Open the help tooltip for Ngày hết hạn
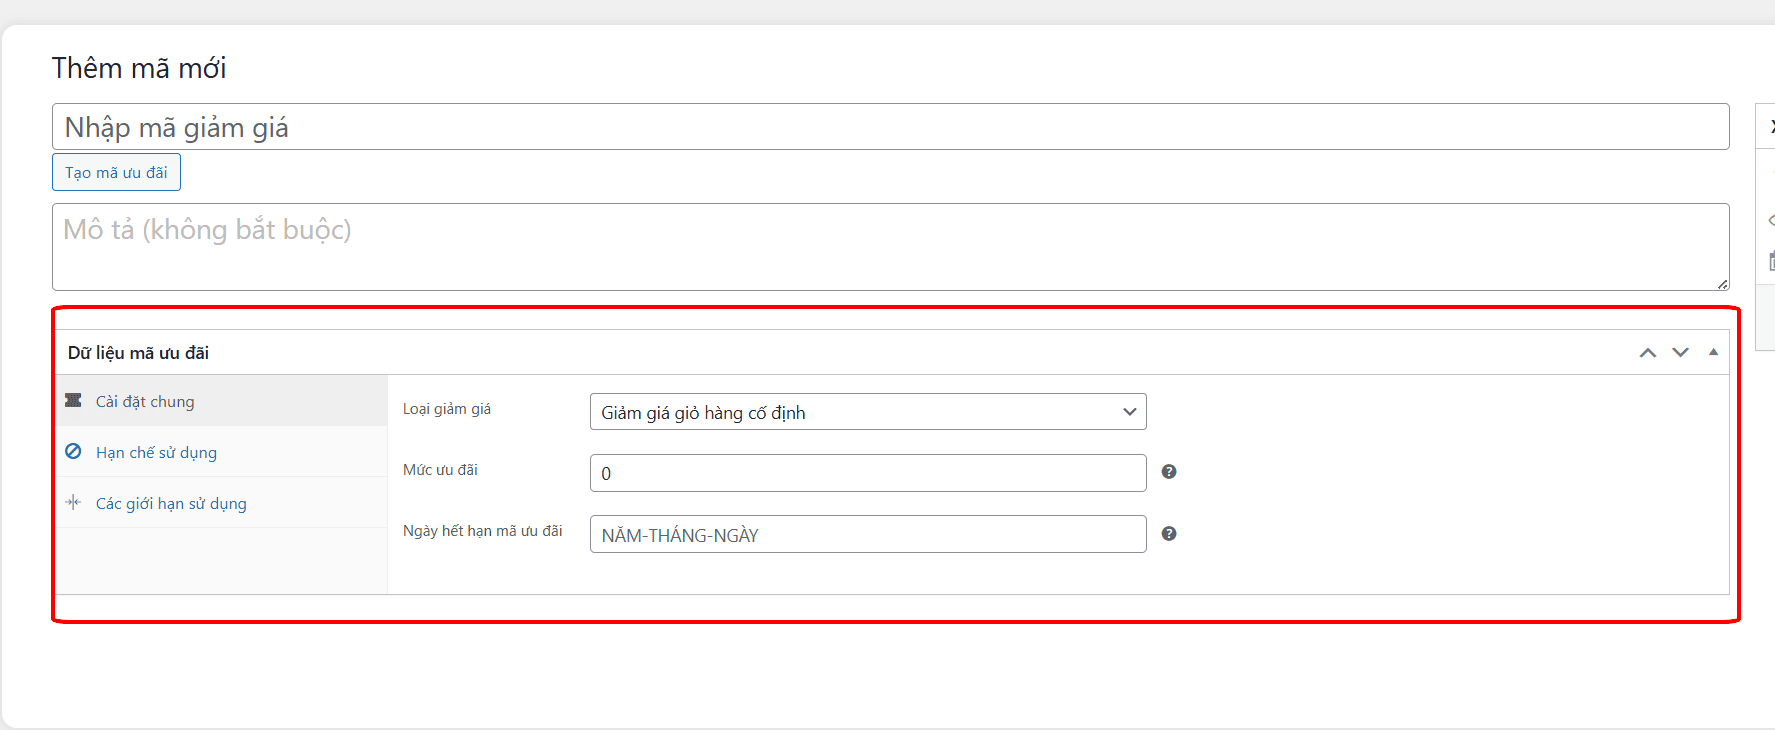 [1168, 534]
